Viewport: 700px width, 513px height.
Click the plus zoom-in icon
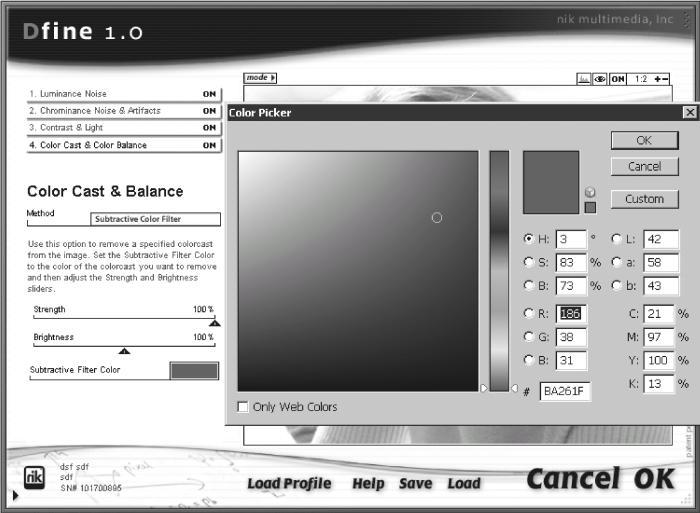point(657,79)
